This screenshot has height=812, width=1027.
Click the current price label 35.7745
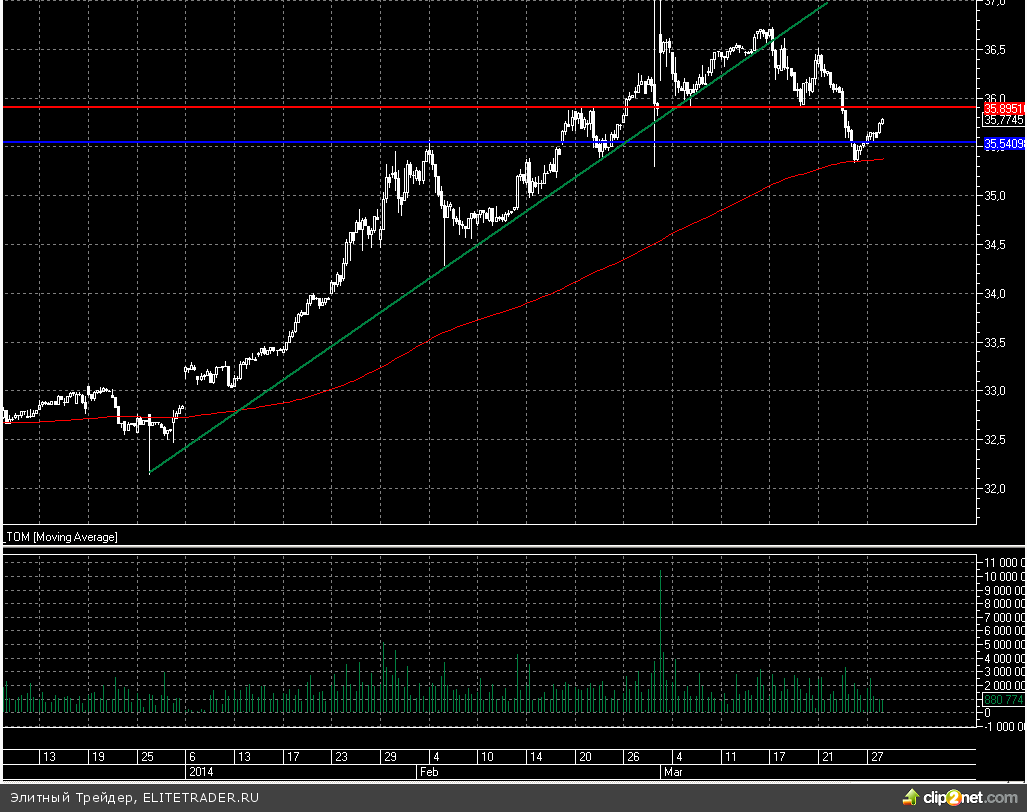tap(1003, 120)
